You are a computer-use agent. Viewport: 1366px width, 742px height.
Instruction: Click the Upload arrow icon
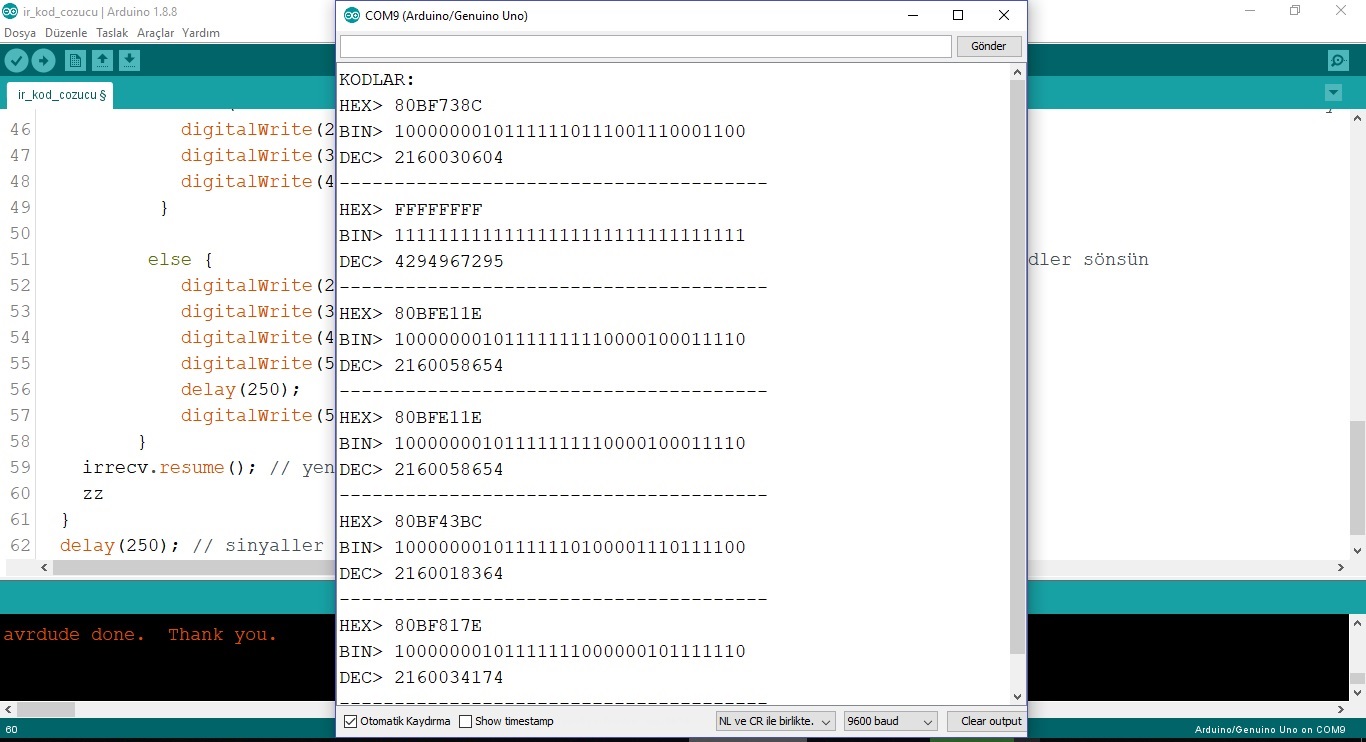[x=43, y=60]
